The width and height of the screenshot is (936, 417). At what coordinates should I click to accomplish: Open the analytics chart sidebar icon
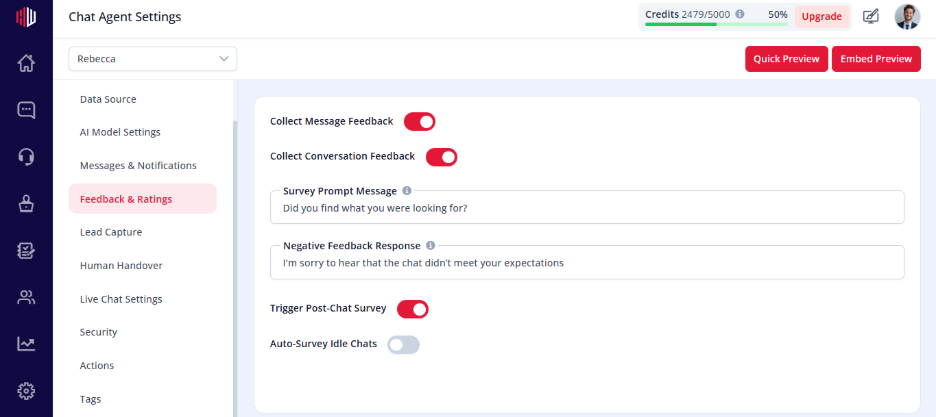point(26,344)
